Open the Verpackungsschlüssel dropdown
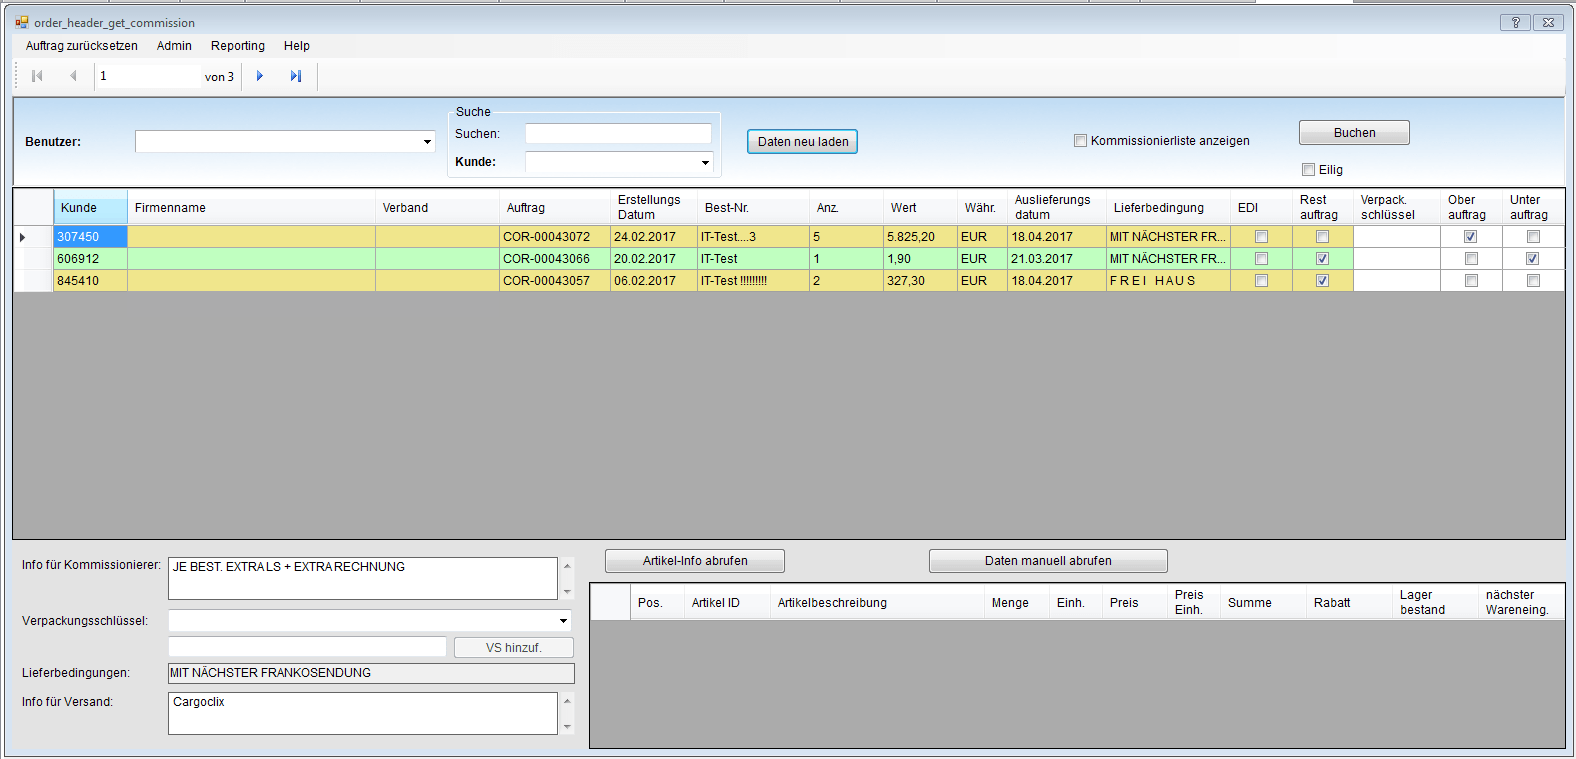 pos(563,621)
